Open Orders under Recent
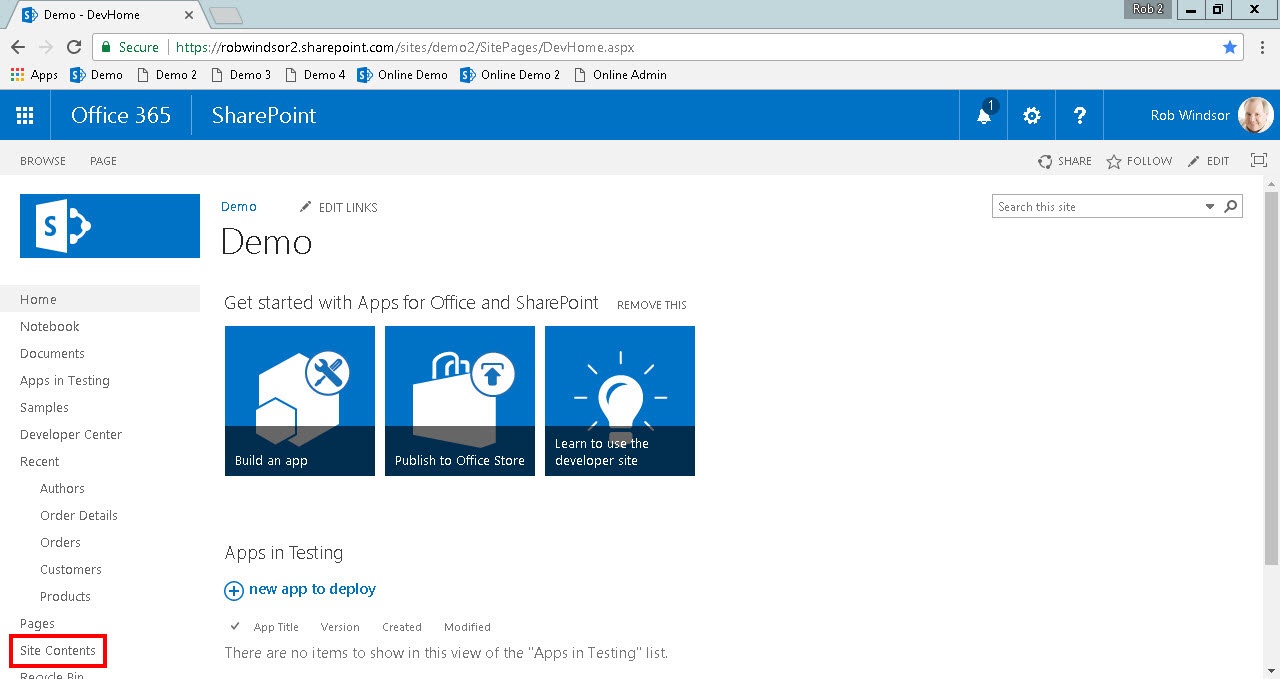This screenshot has width=1280, height=679. pyautogui.click(x=60, y=542)
